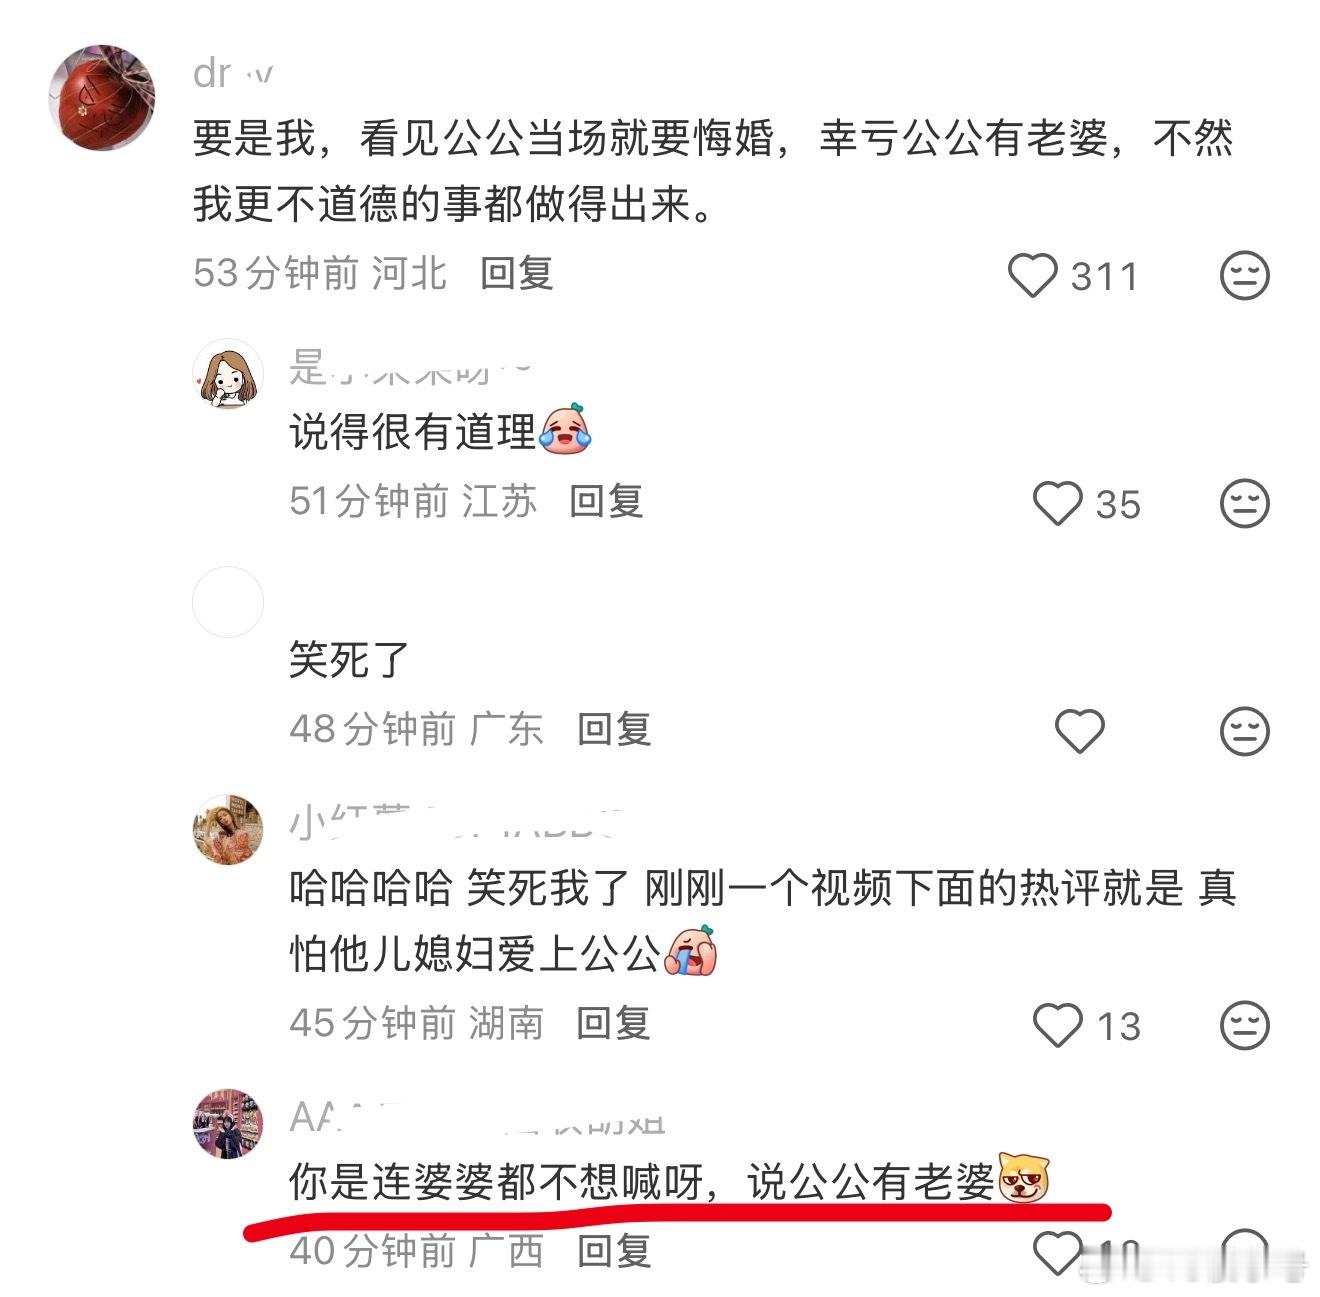Like the 广西 reply about 婆婆
This screenshot has height=1297, width=1320.
pyautogui.click(x=1058, y=1252)
